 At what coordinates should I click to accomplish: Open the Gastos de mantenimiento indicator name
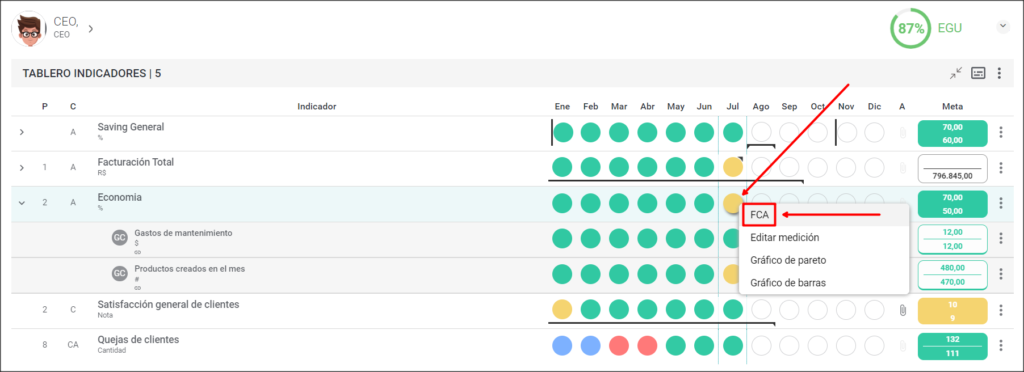[183, 233]
